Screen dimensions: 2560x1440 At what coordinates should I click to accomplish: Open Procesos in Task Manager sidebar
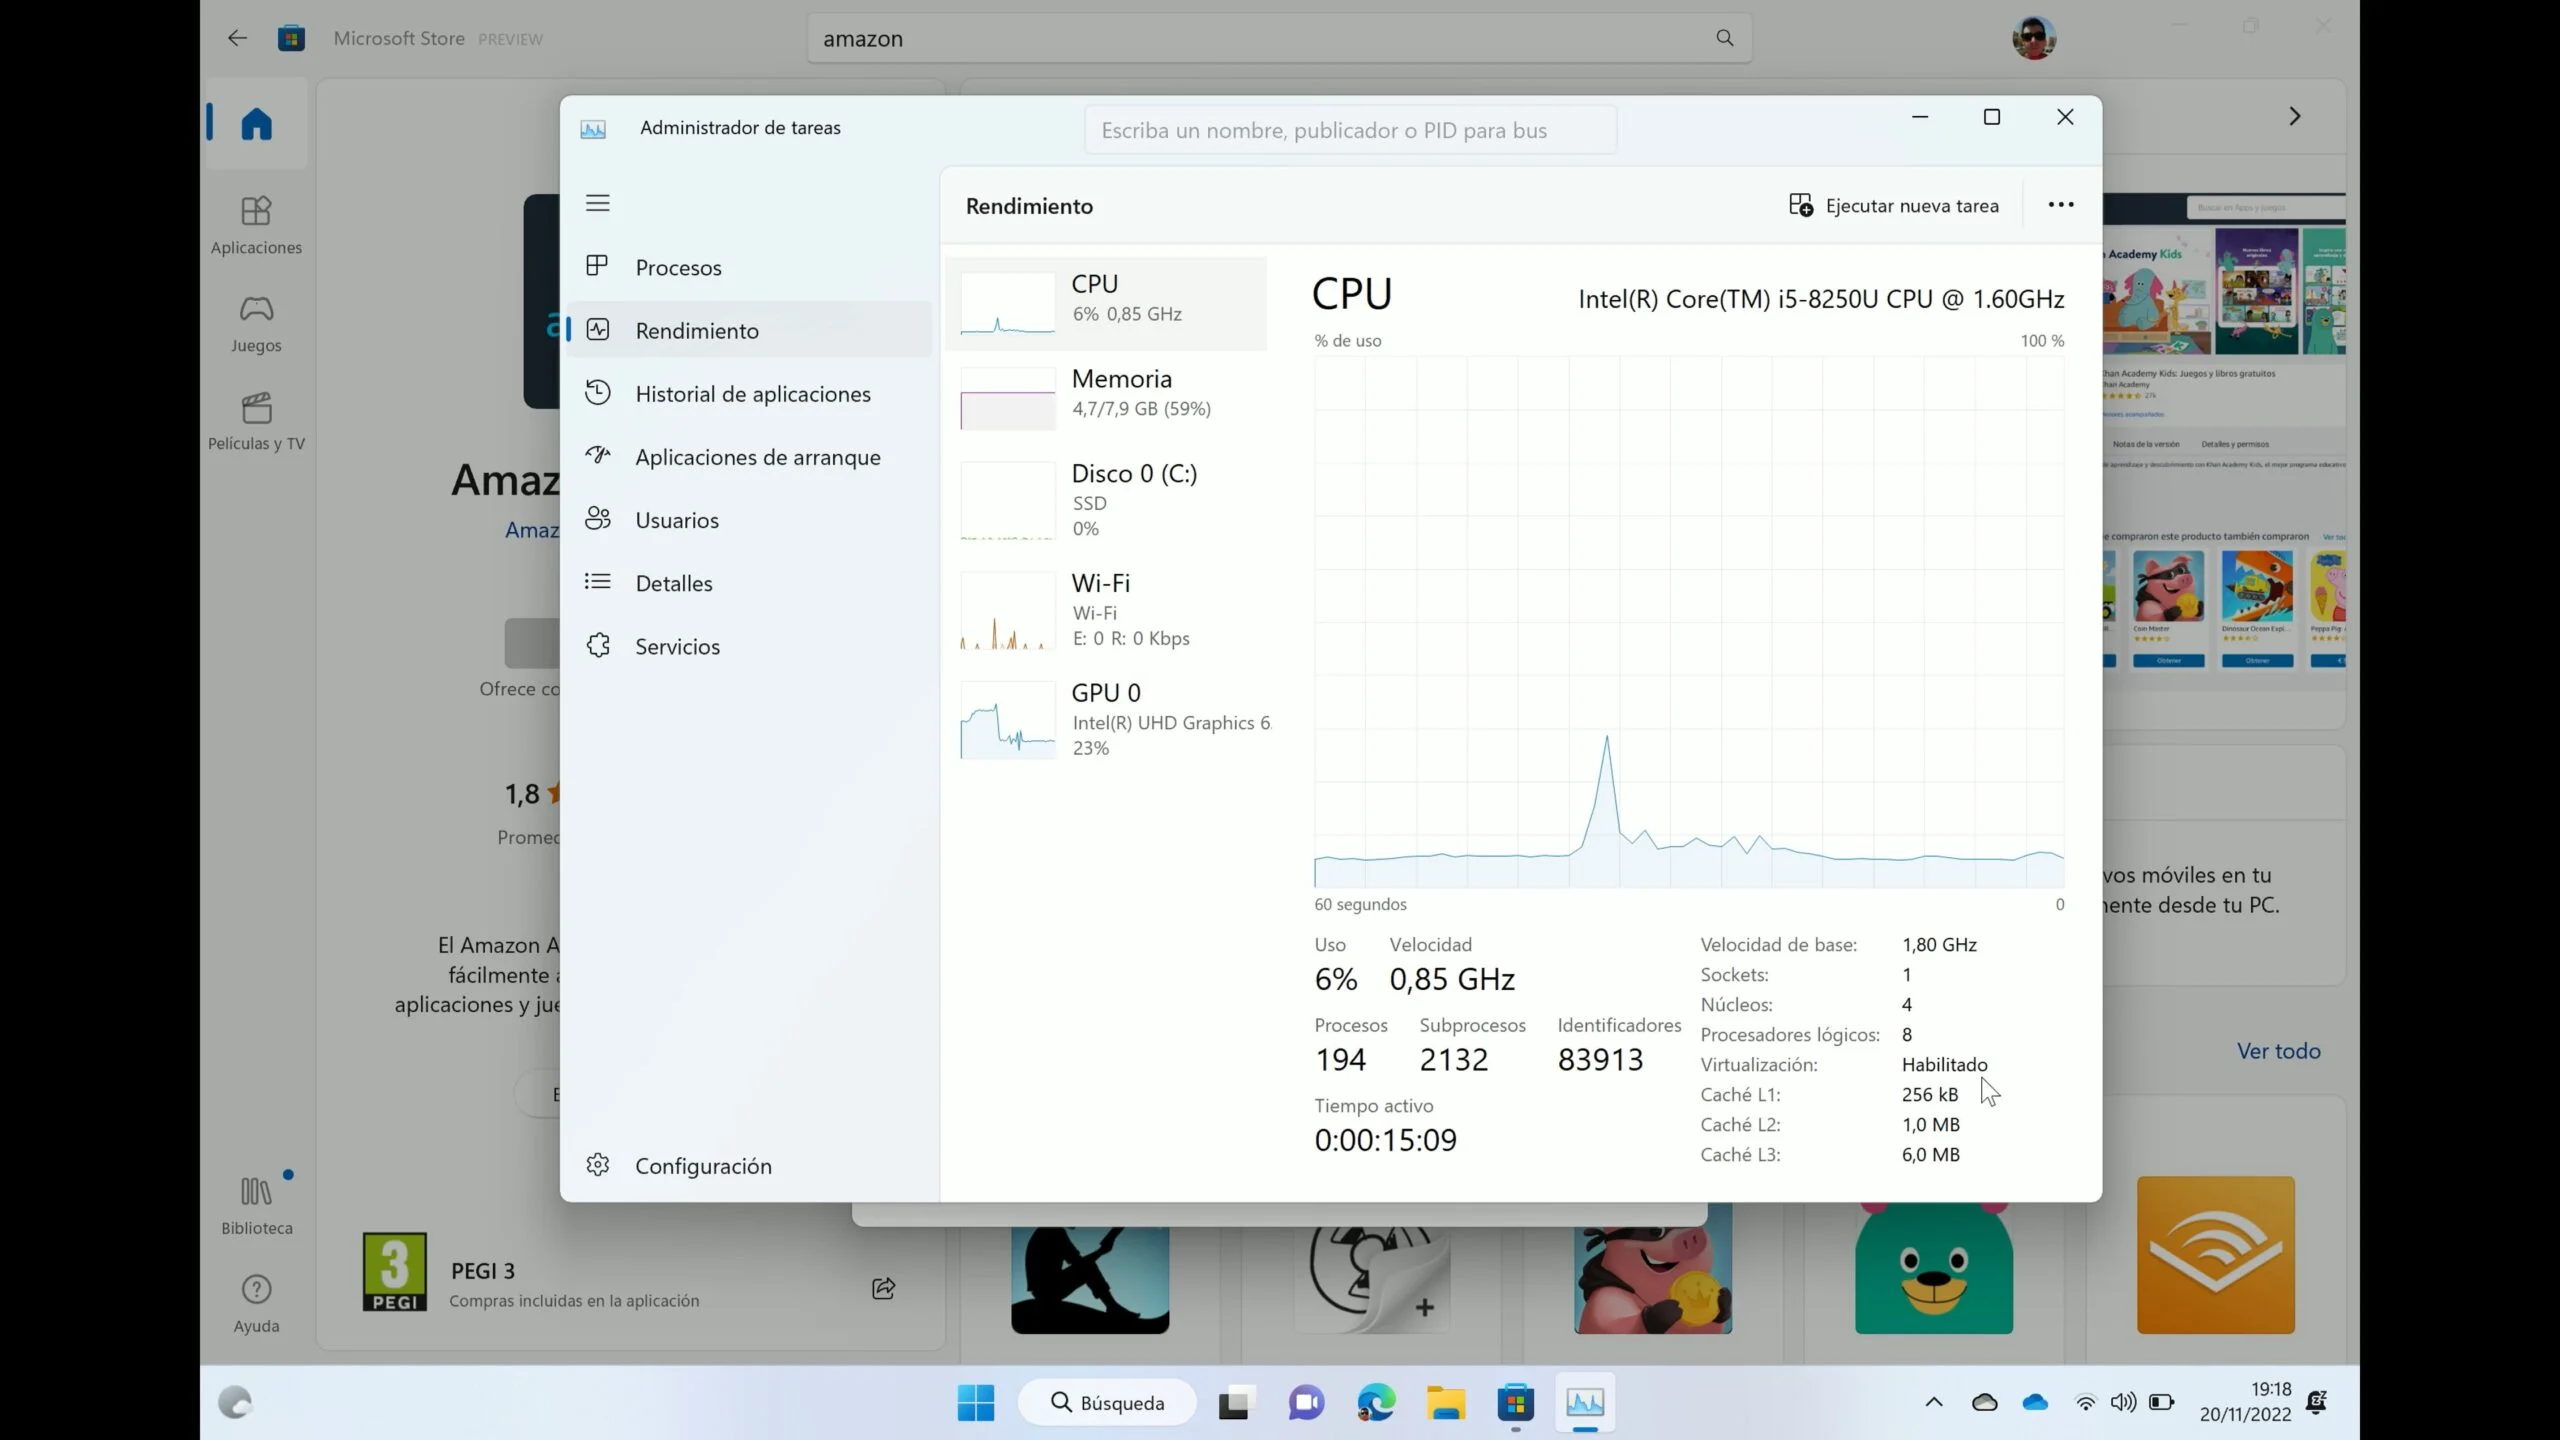tap(749, 267)
